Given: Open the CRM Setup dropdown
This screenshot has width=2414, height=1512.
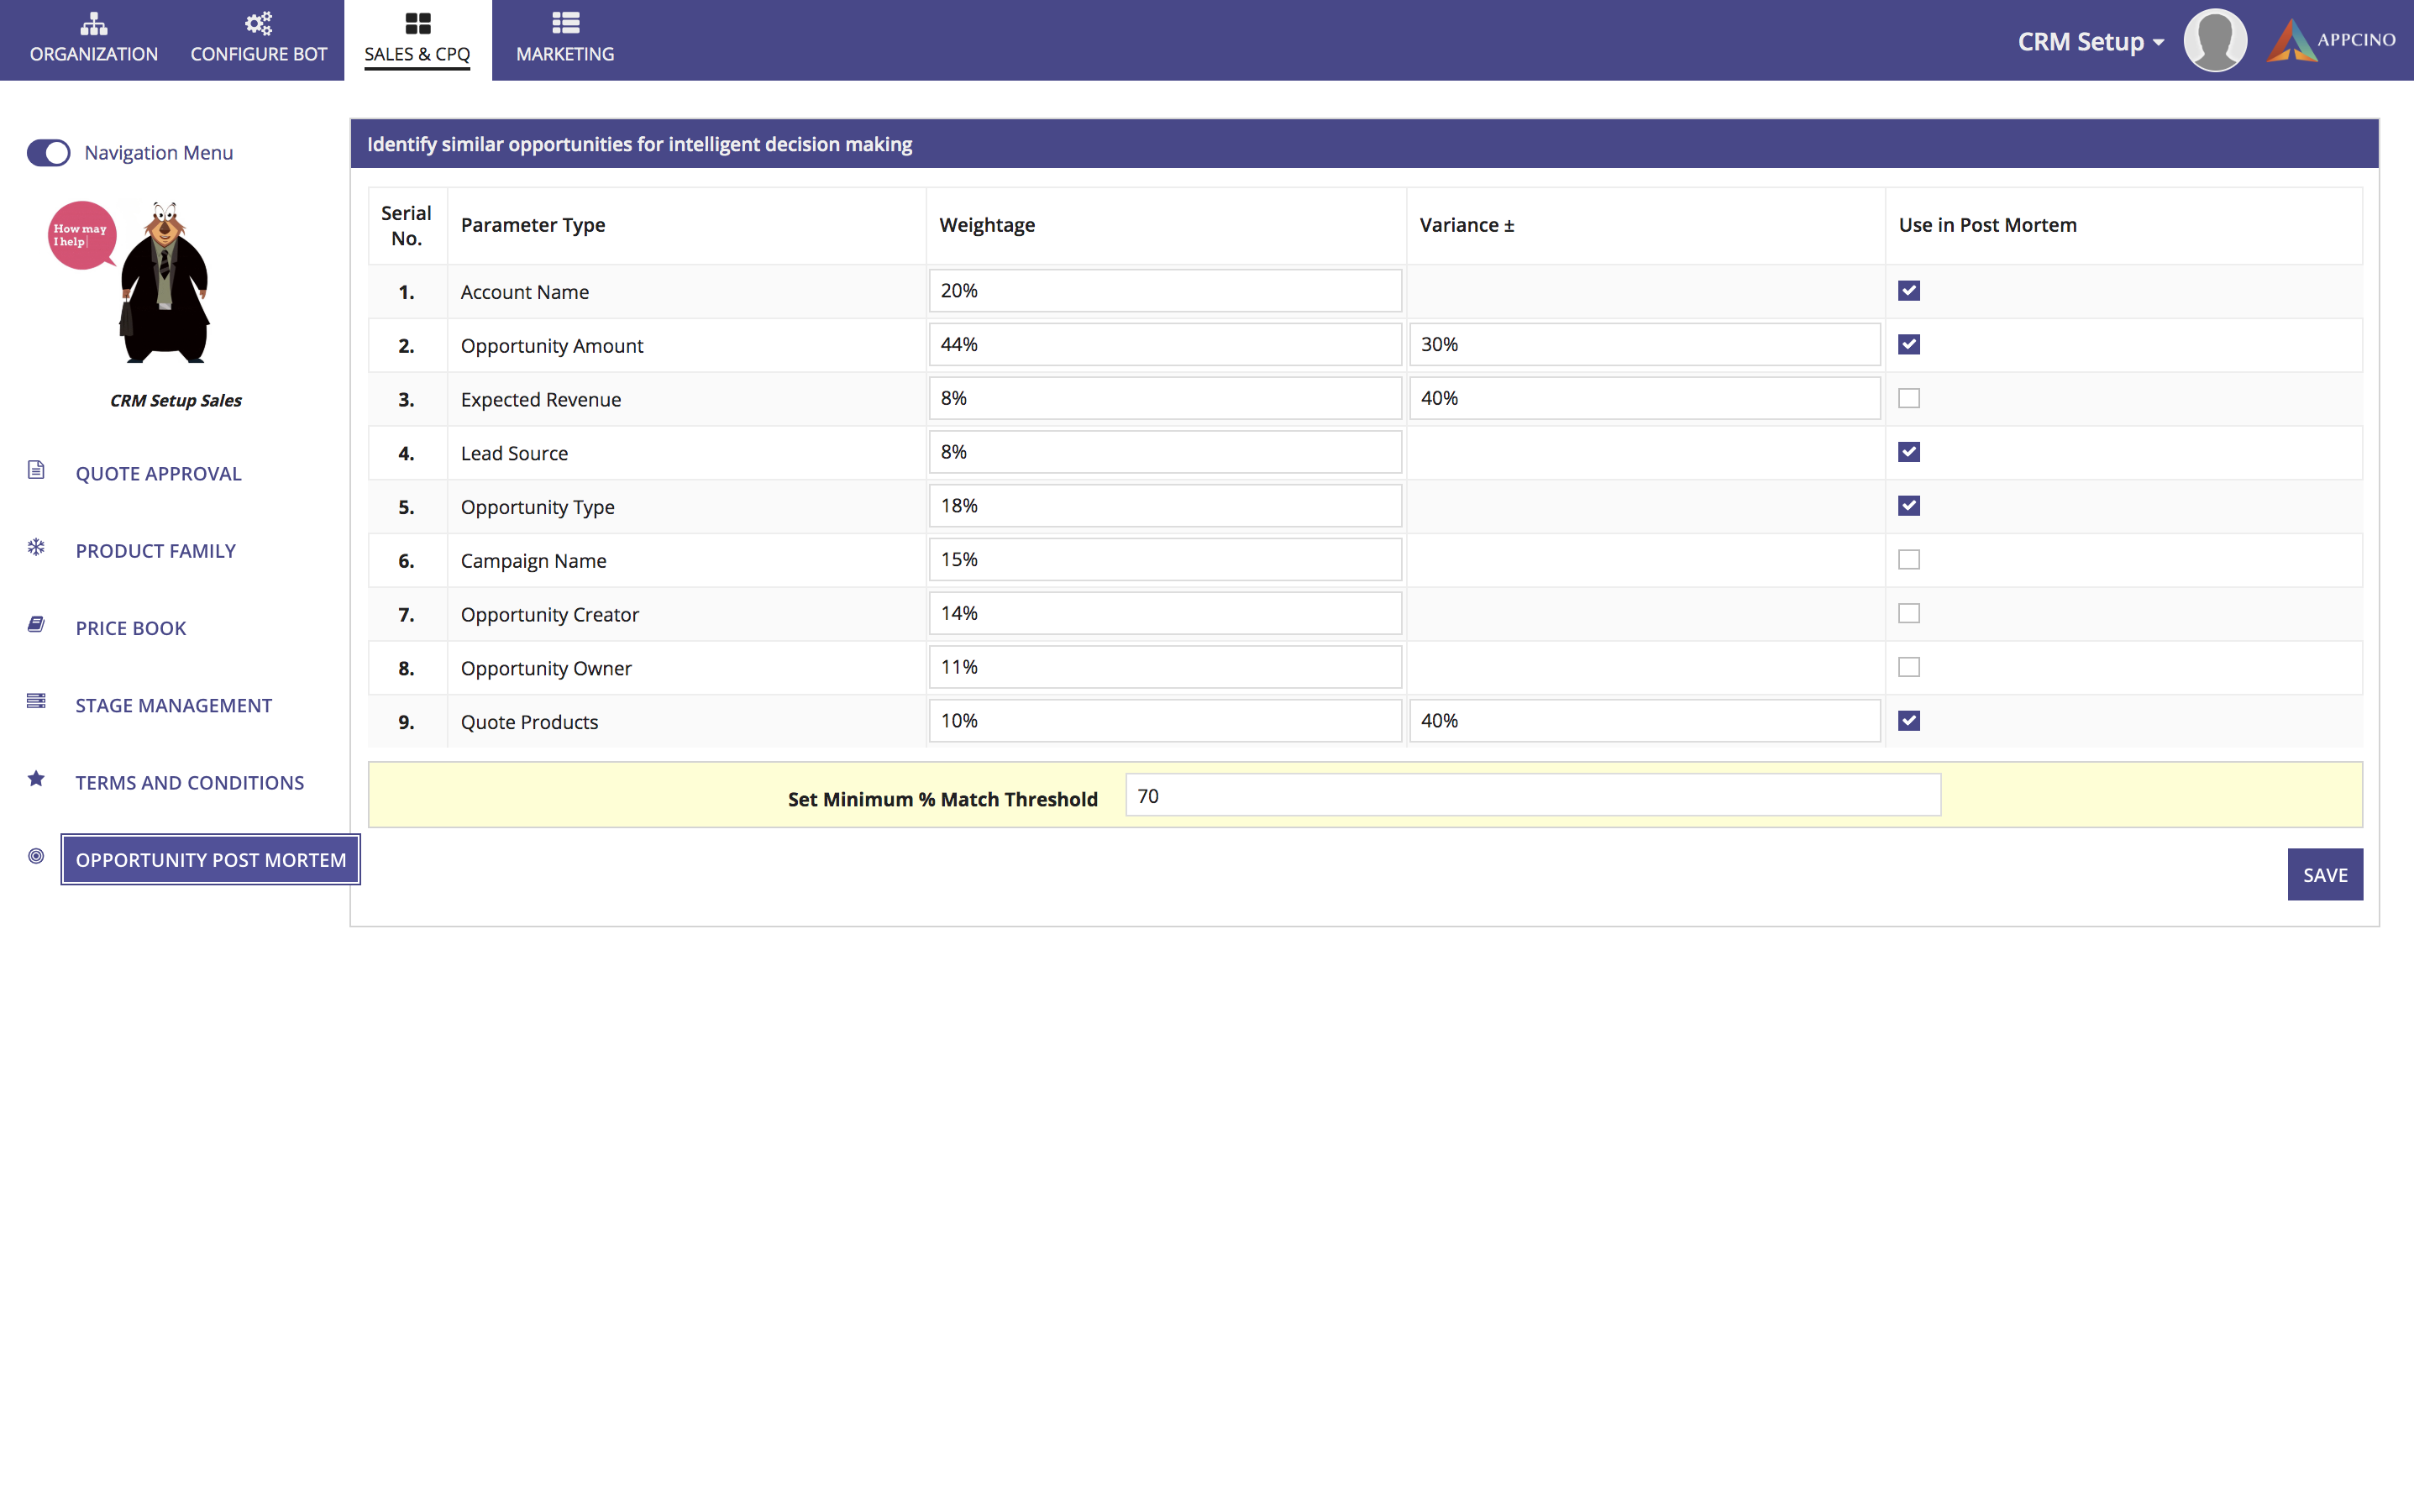Looking at the screenshot, I should 2089,41.
